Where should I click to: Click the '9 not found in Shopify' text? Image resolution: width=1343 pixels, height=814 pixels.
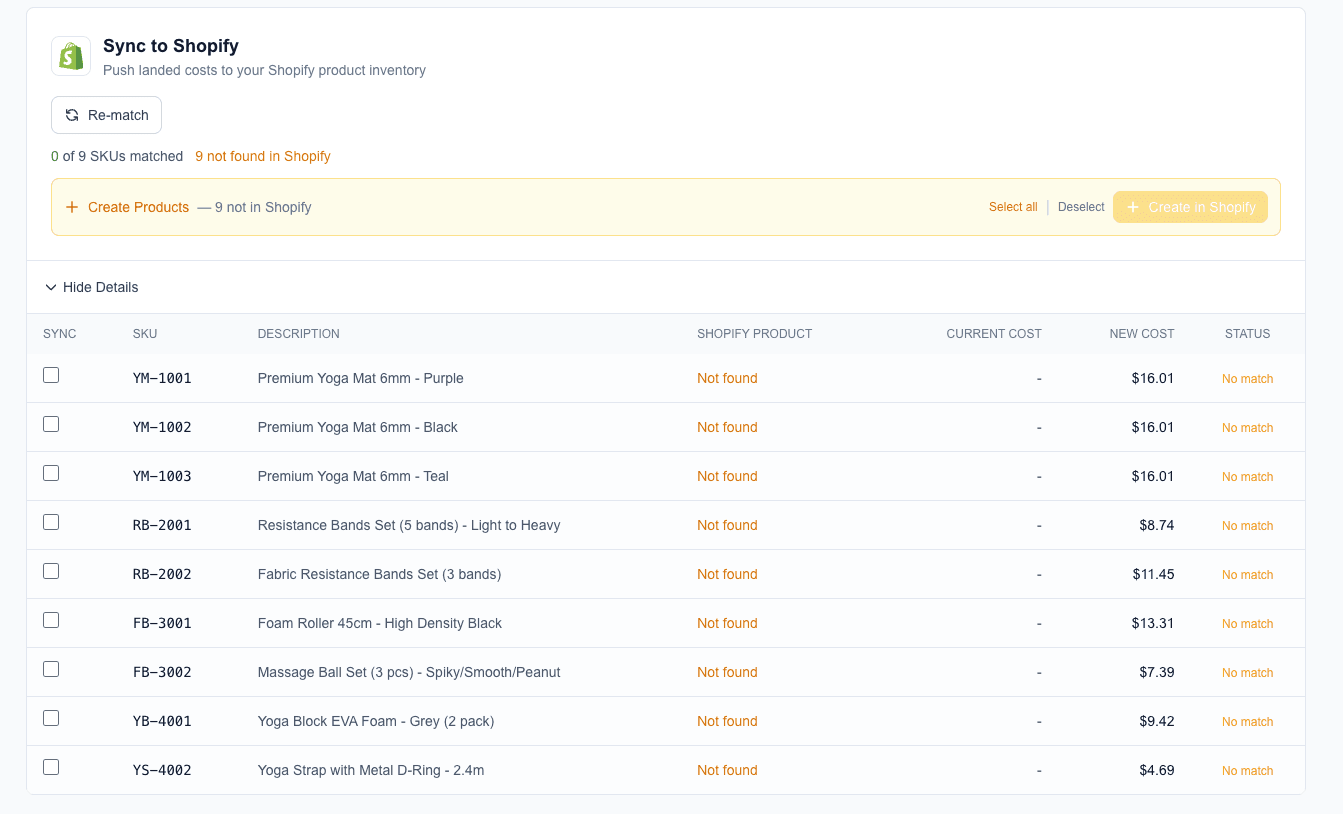tap(263, 156)
